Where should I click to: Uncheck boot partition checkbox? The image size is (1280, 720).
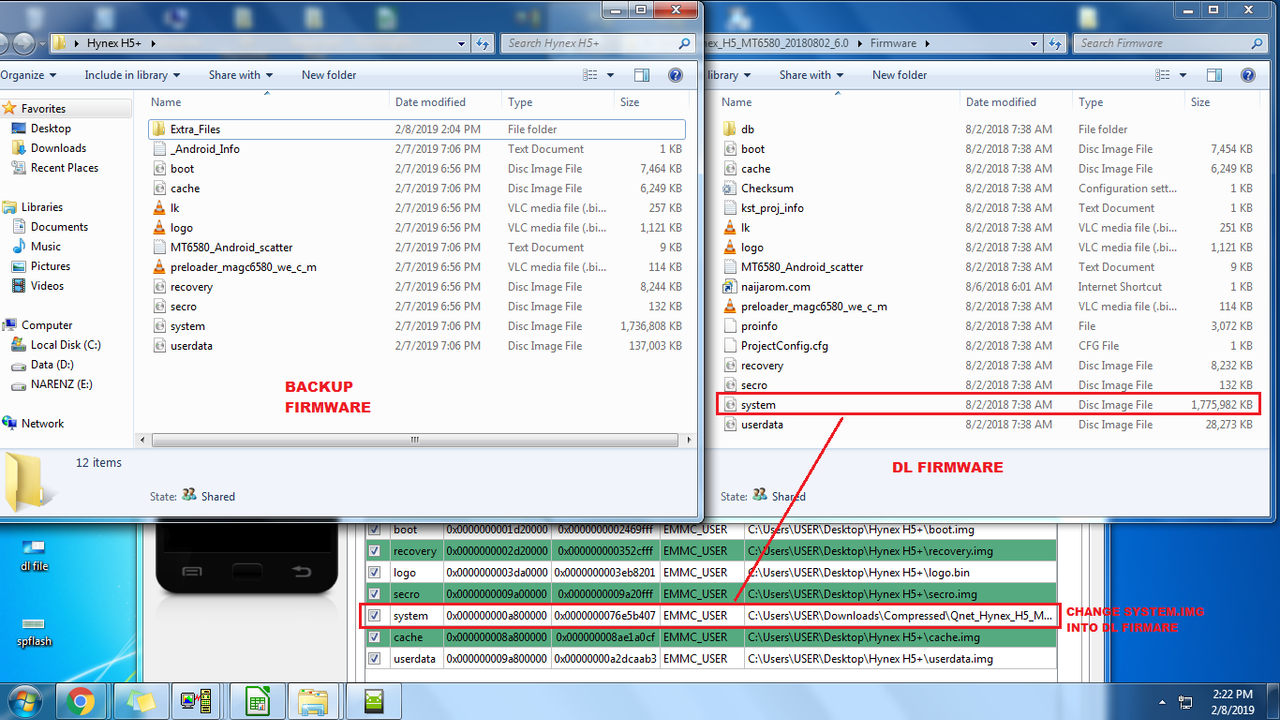pyautogui.click(x=375, y=529)
